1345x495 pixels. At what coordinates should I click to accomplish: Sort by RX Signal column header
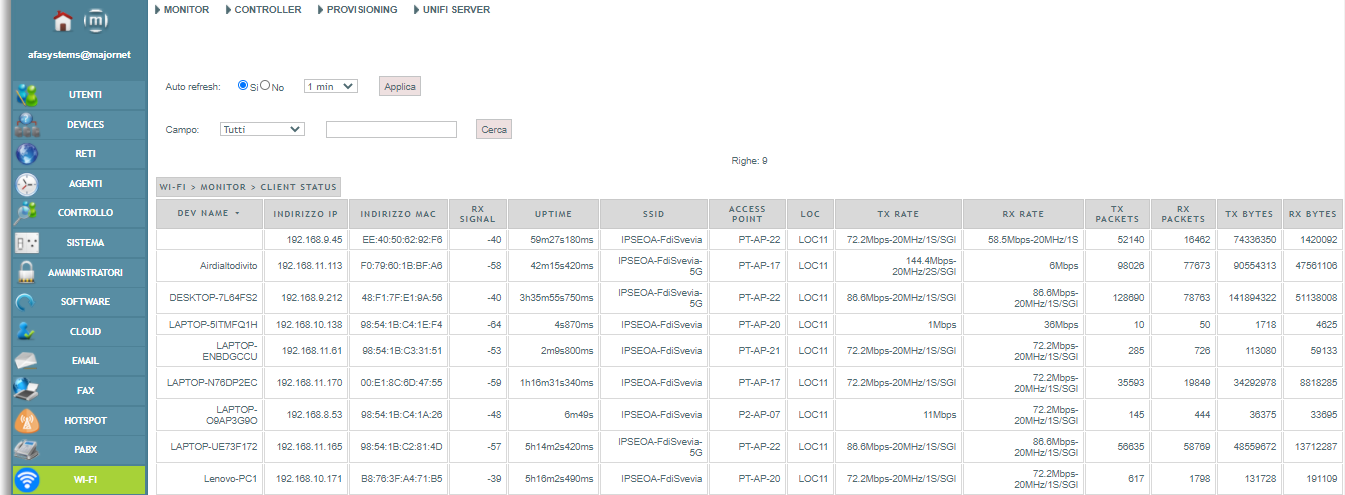[477, 214]
